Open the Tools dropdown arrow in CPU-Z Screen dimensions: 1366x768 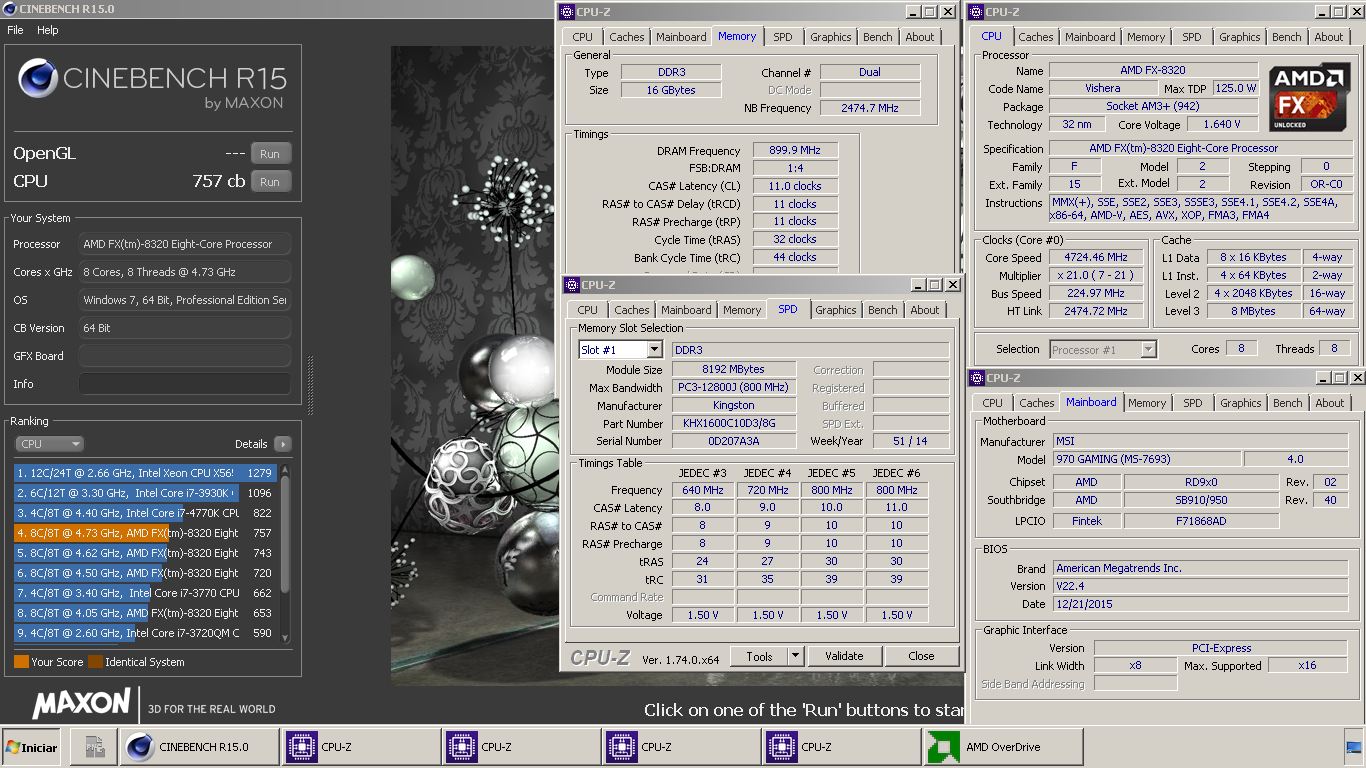tap(796, 656)
